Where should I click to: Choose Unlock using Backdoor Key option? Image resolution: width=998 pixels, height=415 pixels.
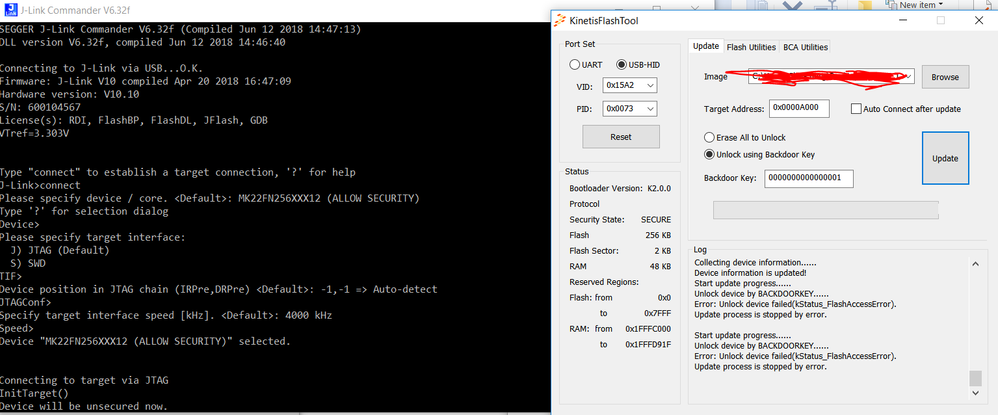click(709, 154)
